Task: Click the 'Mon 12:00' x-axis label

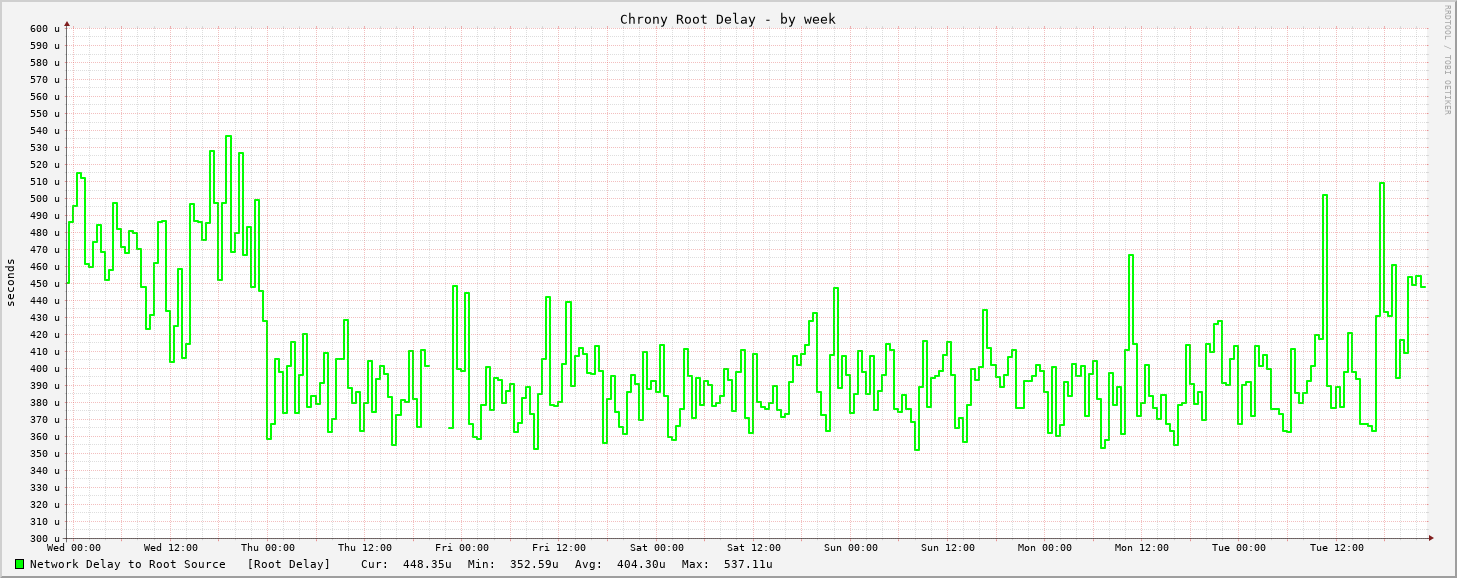Action: click(1142, 548)
